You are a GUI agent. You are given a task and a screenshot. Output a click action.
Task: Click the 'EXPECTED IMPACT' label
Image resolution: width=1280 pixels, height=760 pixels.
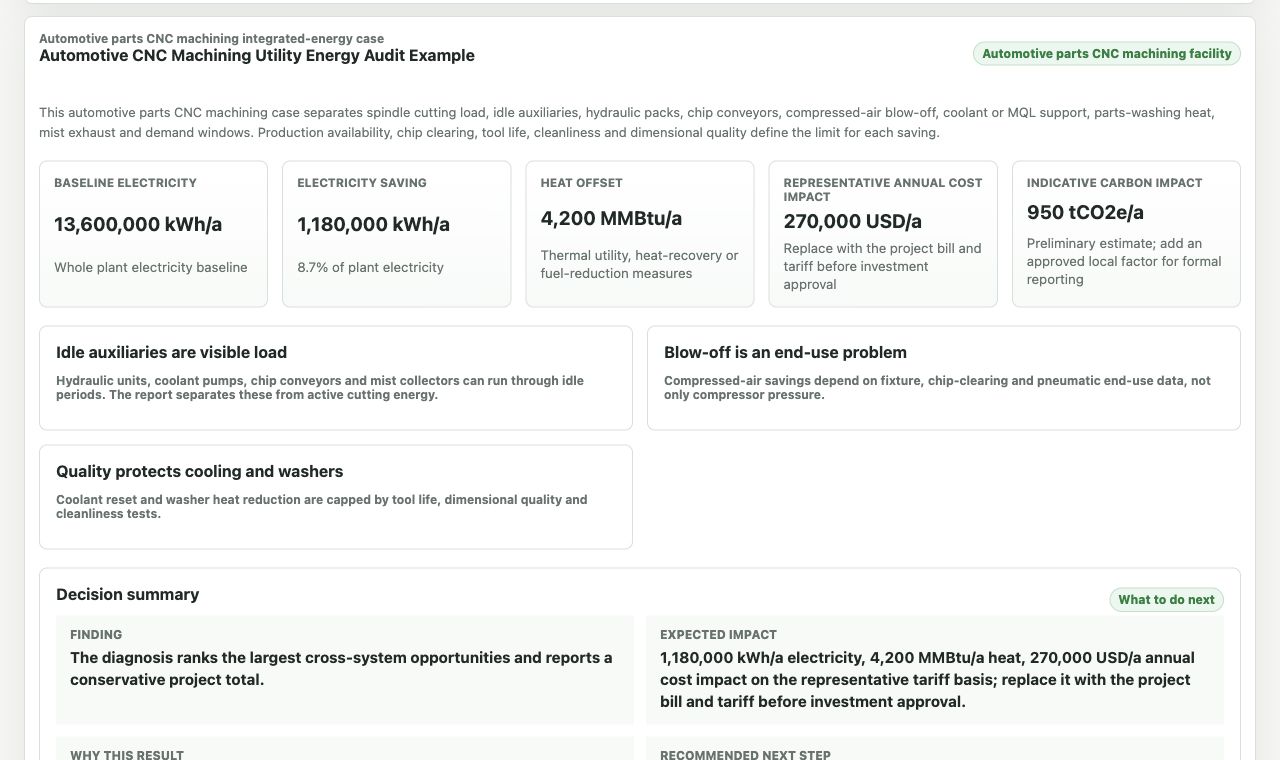[x=718, y=635]
